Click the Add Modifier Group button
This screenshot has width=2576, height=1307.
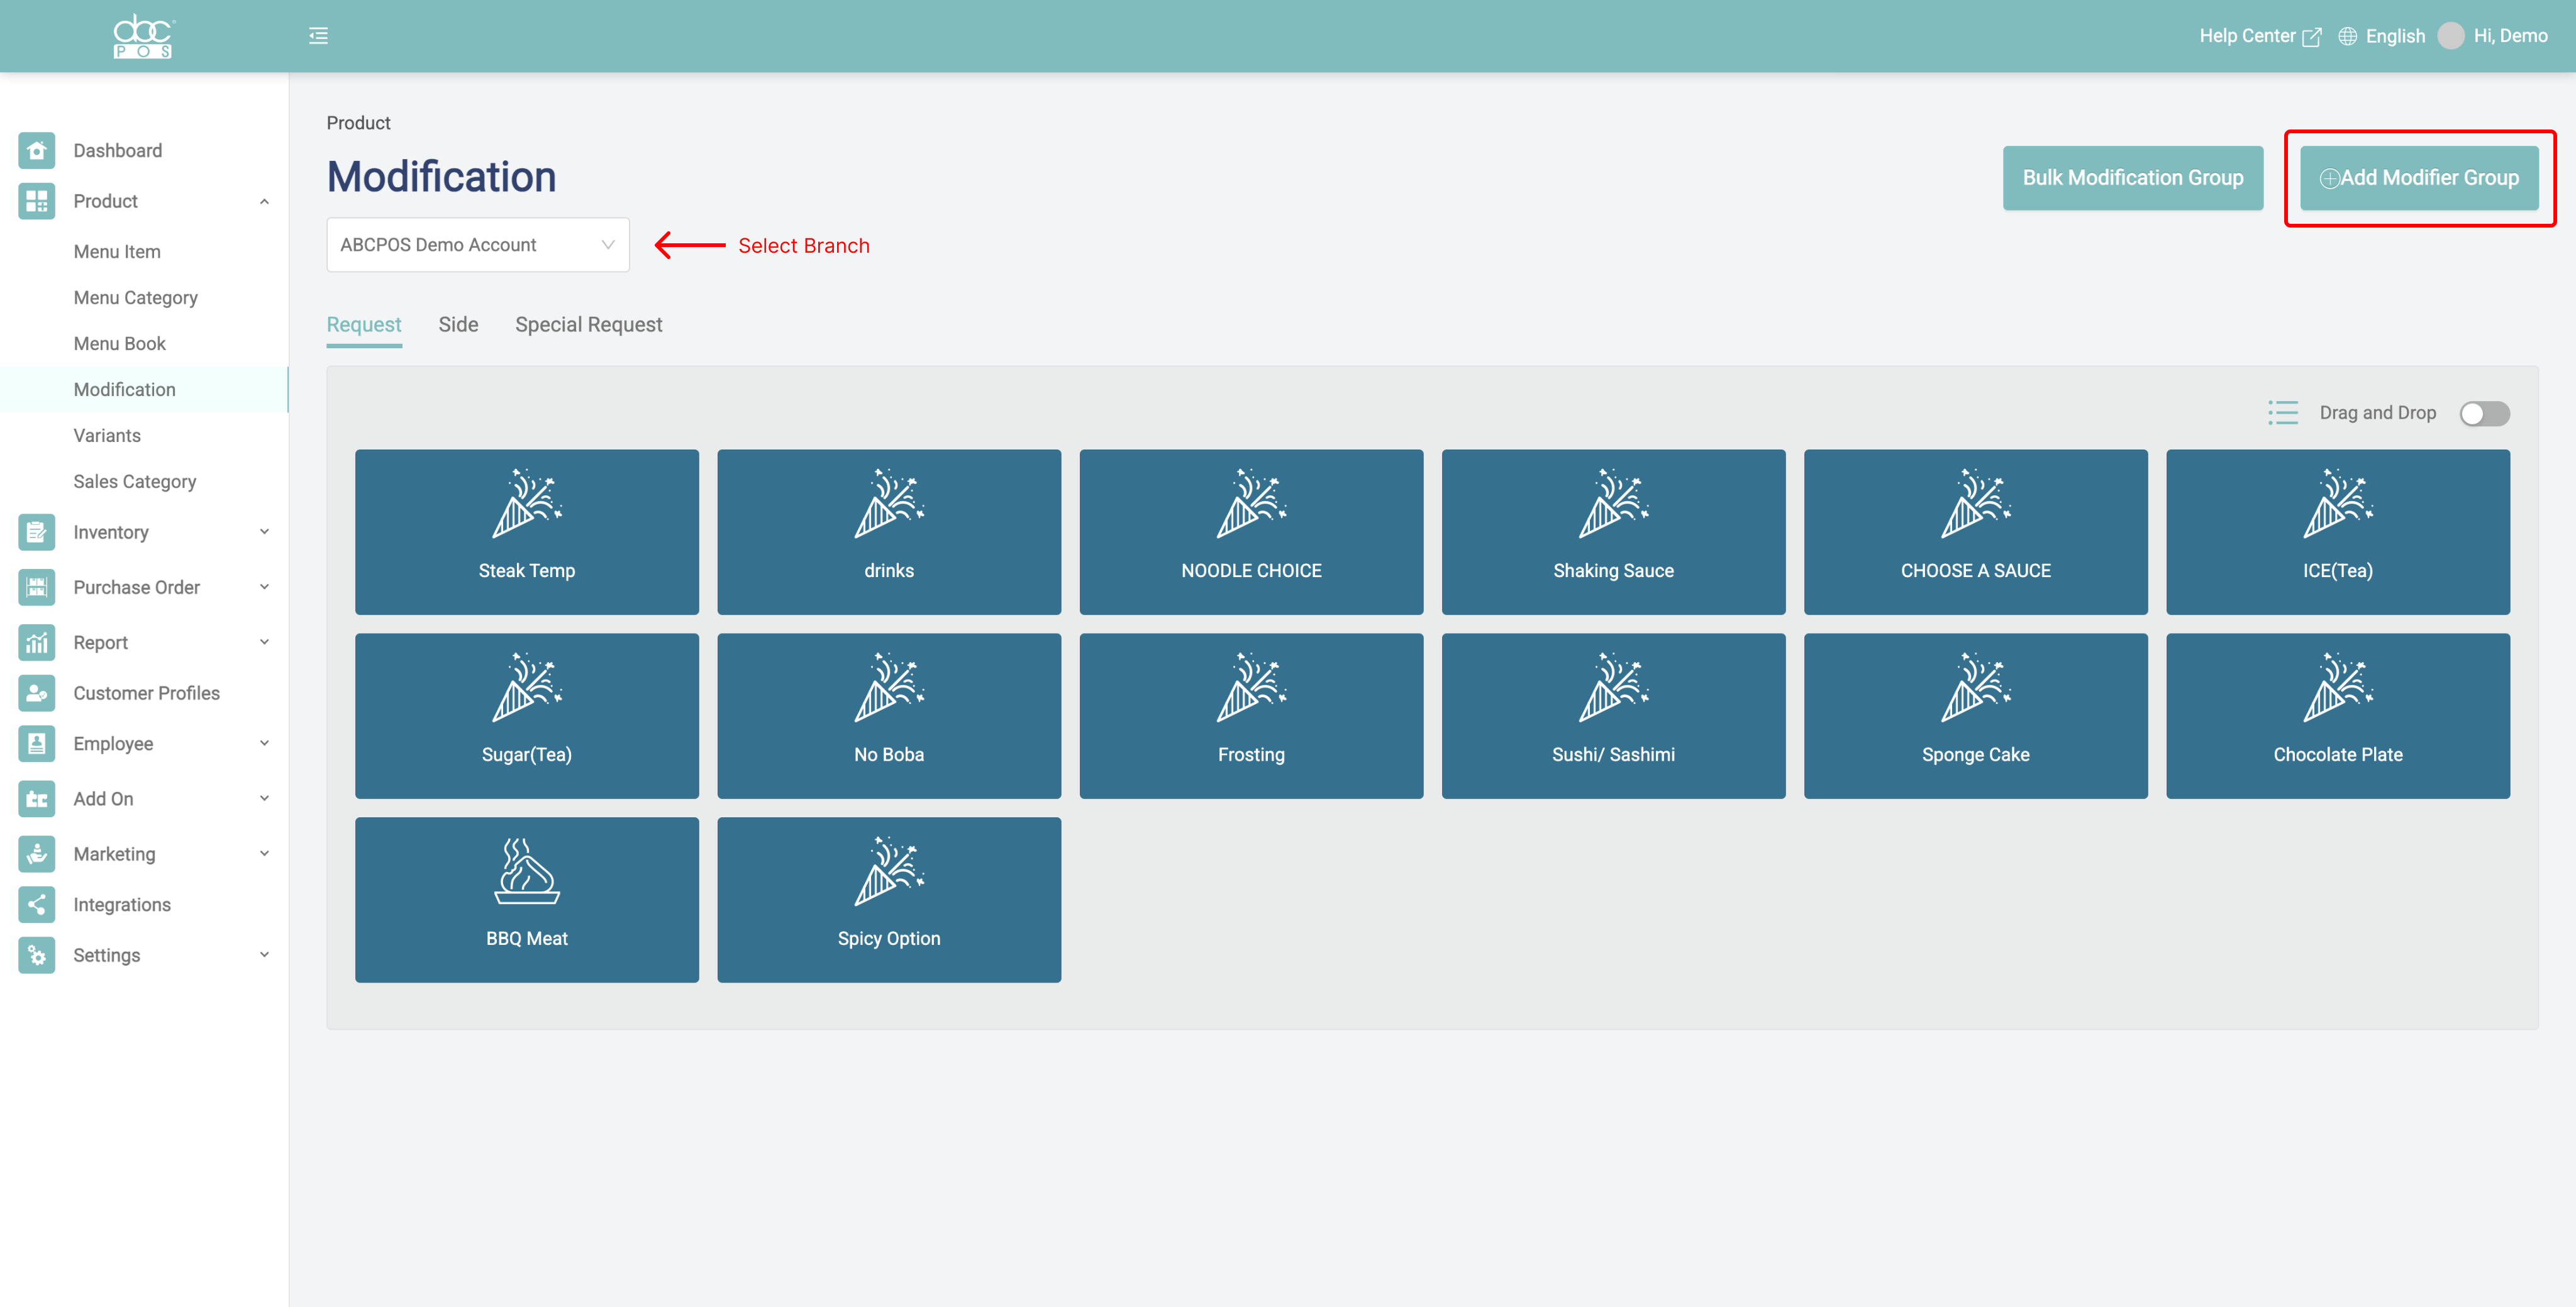coord(2418,178)
